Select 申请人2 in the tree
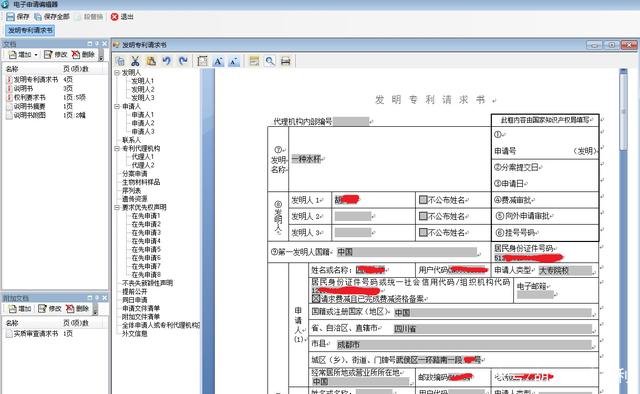 click(x=142, y=123)
